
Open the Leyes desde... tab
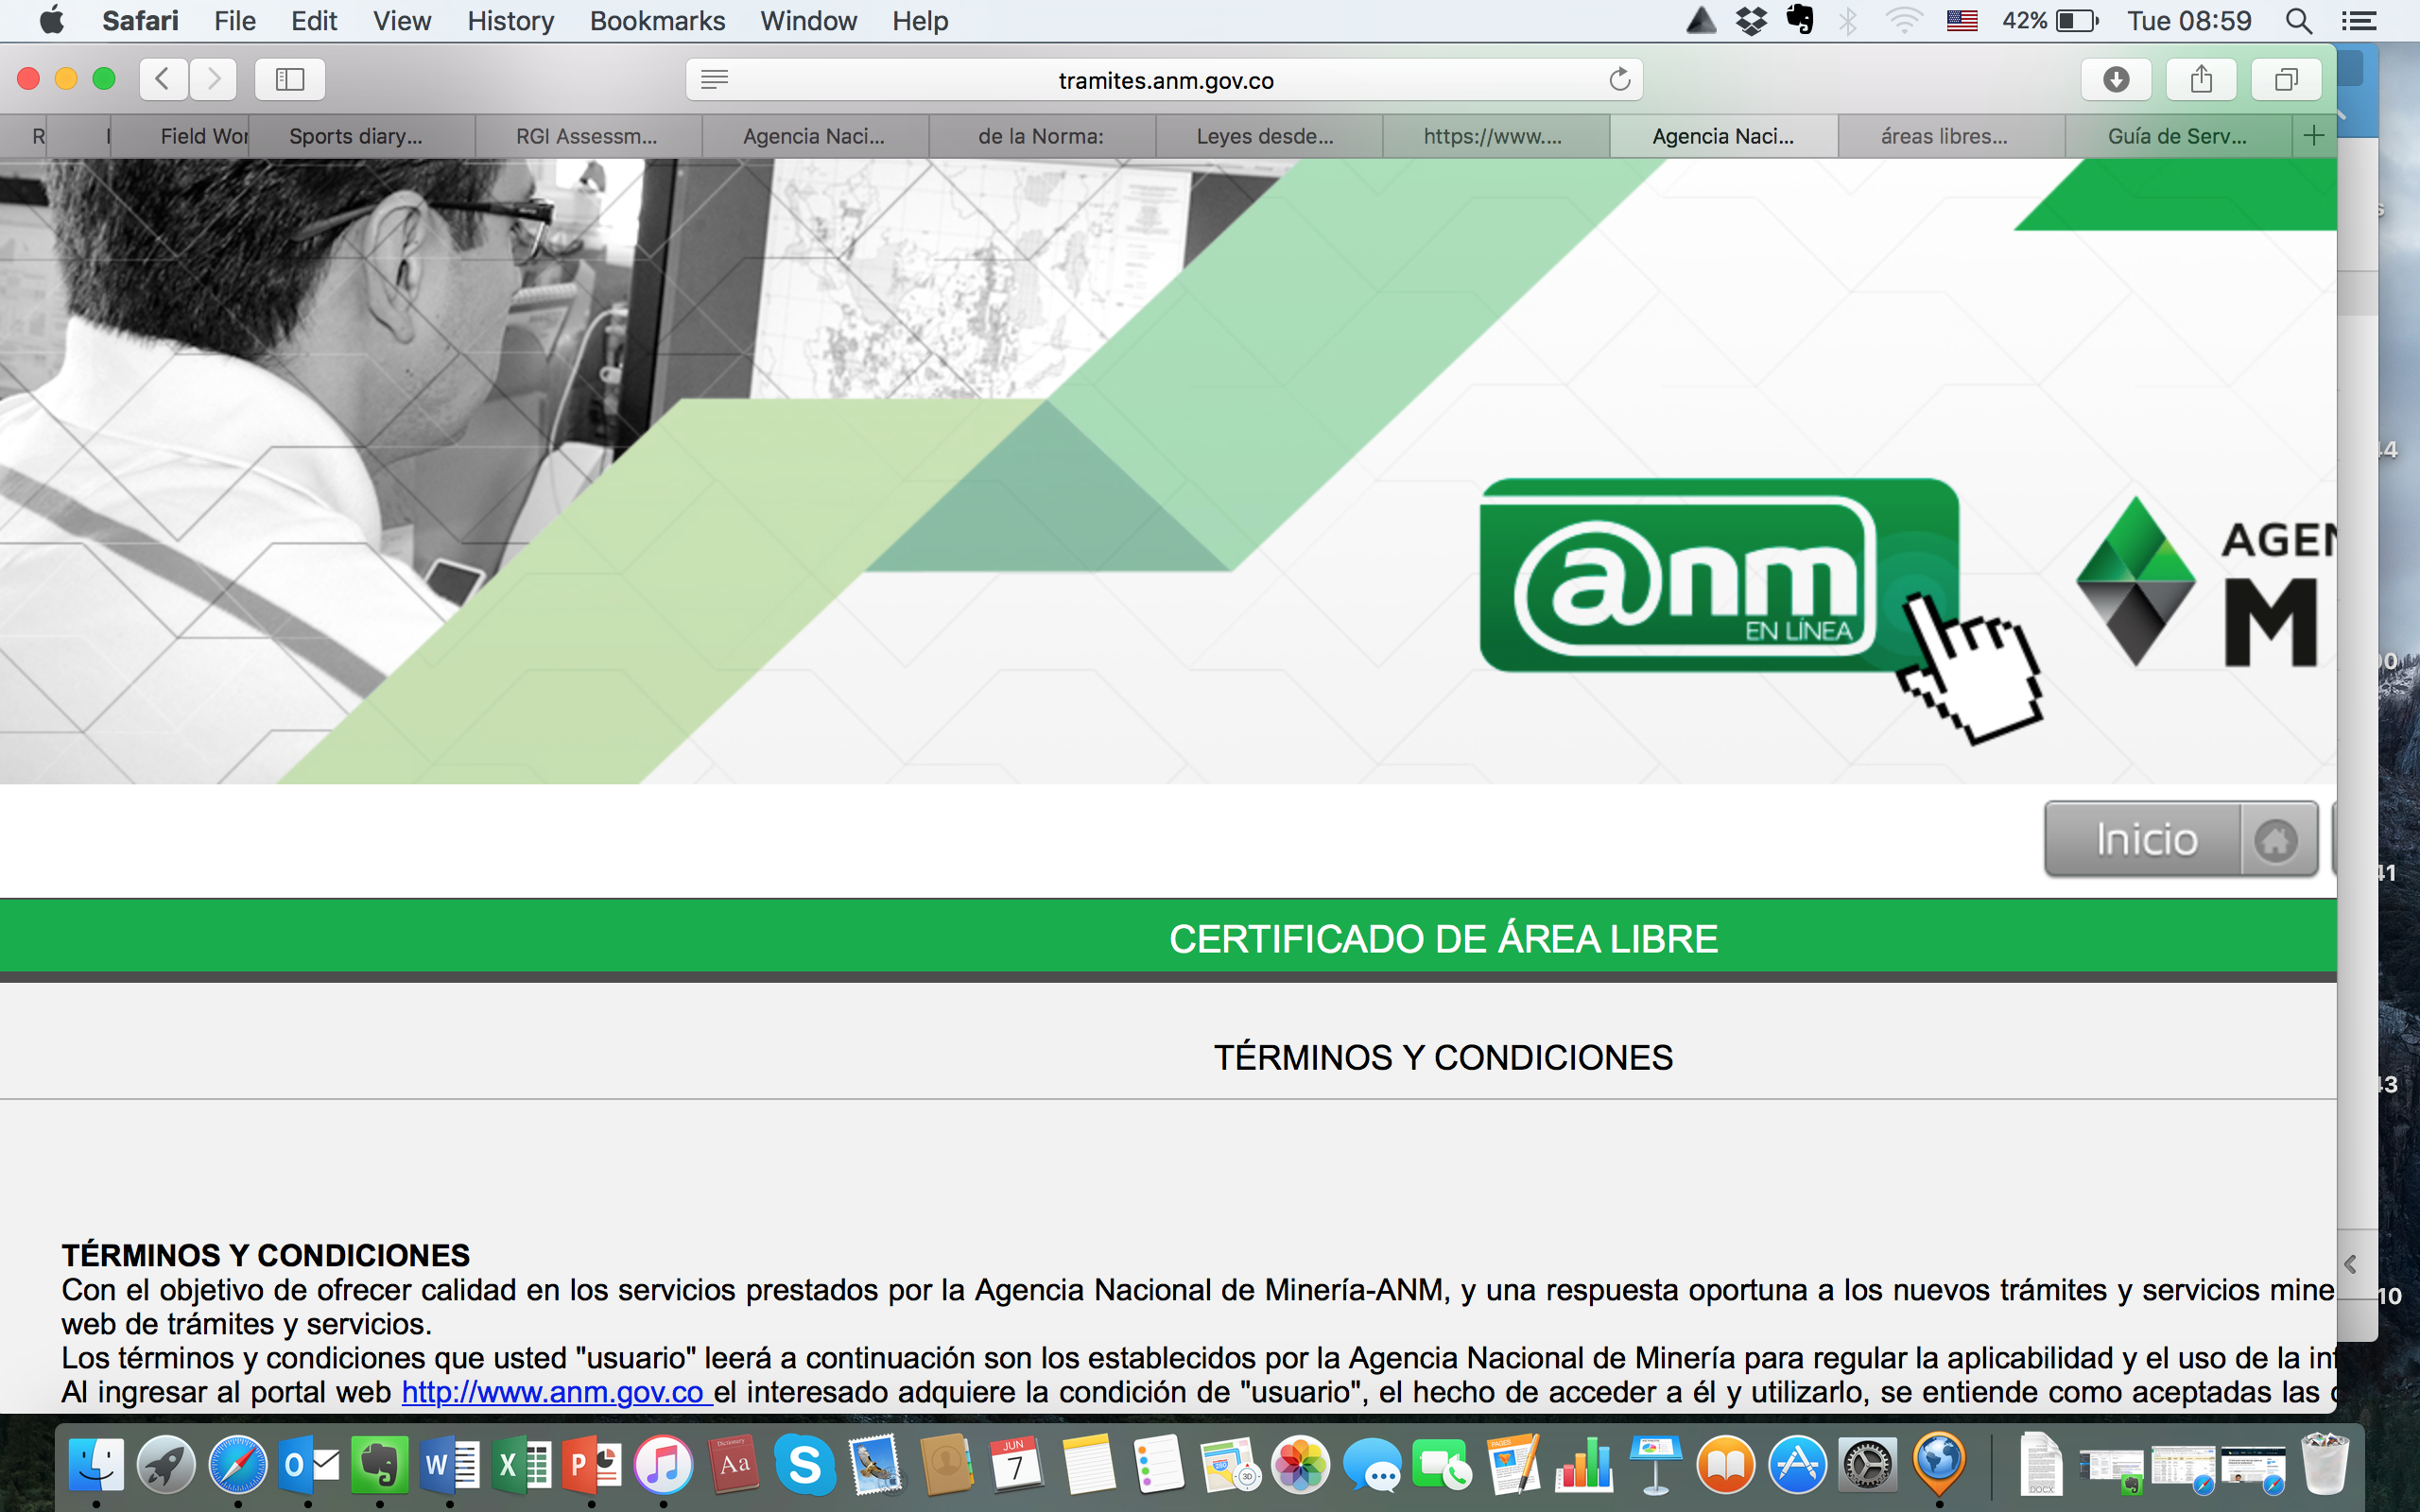(x=1270, y=136)
